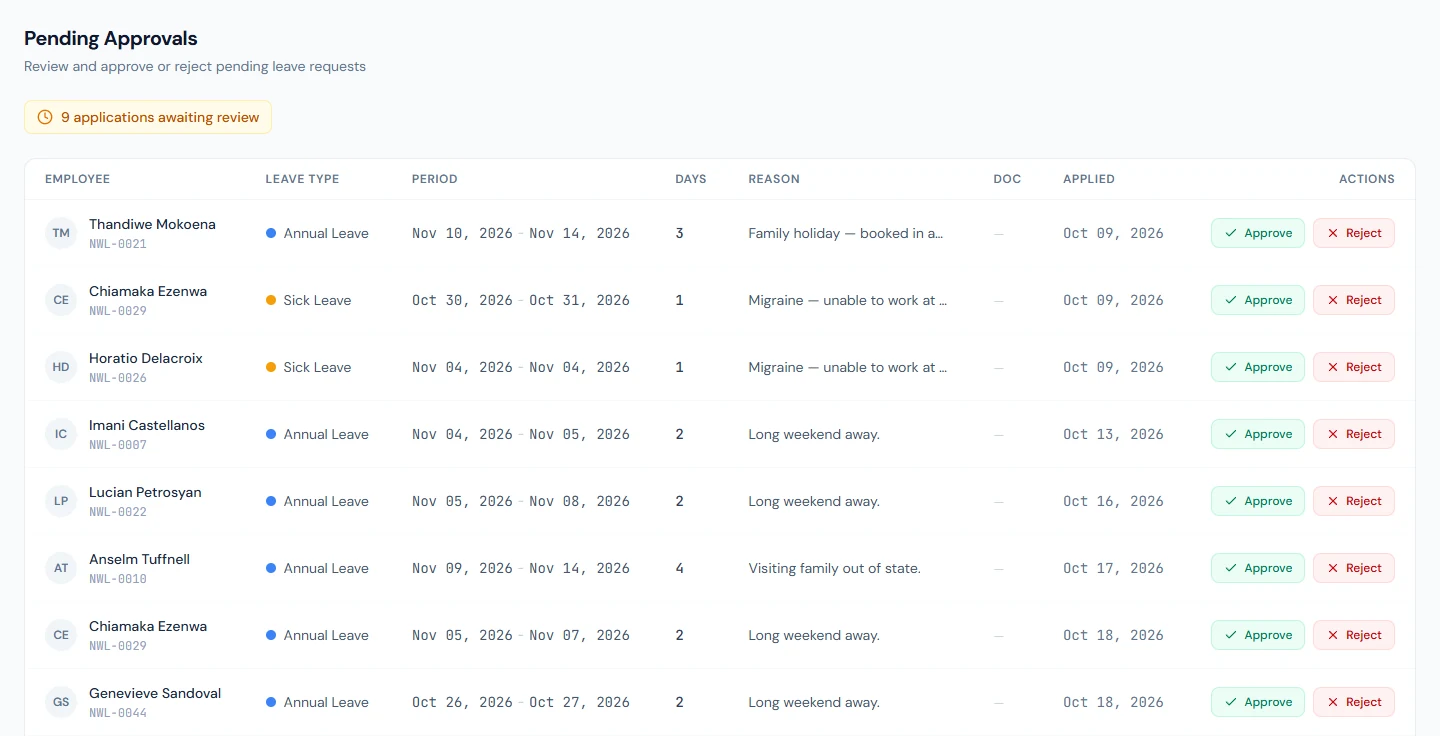This screenshot has width=1440, height=736.
Task: Click the name Horatio Delacroix
Action: click(x=146, y=358)
